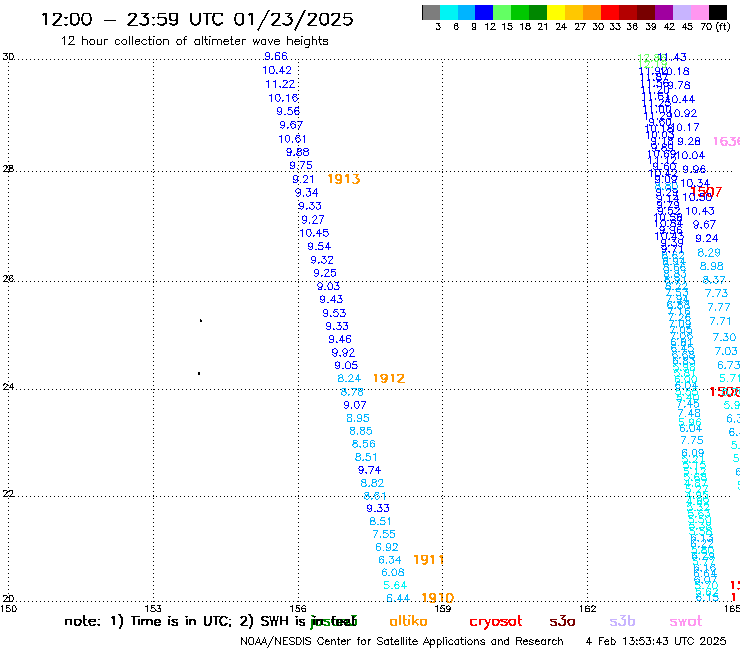Click the orange time marker 1913
The width and height of the screenshot is (740, 650).
click(x=344, y=179)
